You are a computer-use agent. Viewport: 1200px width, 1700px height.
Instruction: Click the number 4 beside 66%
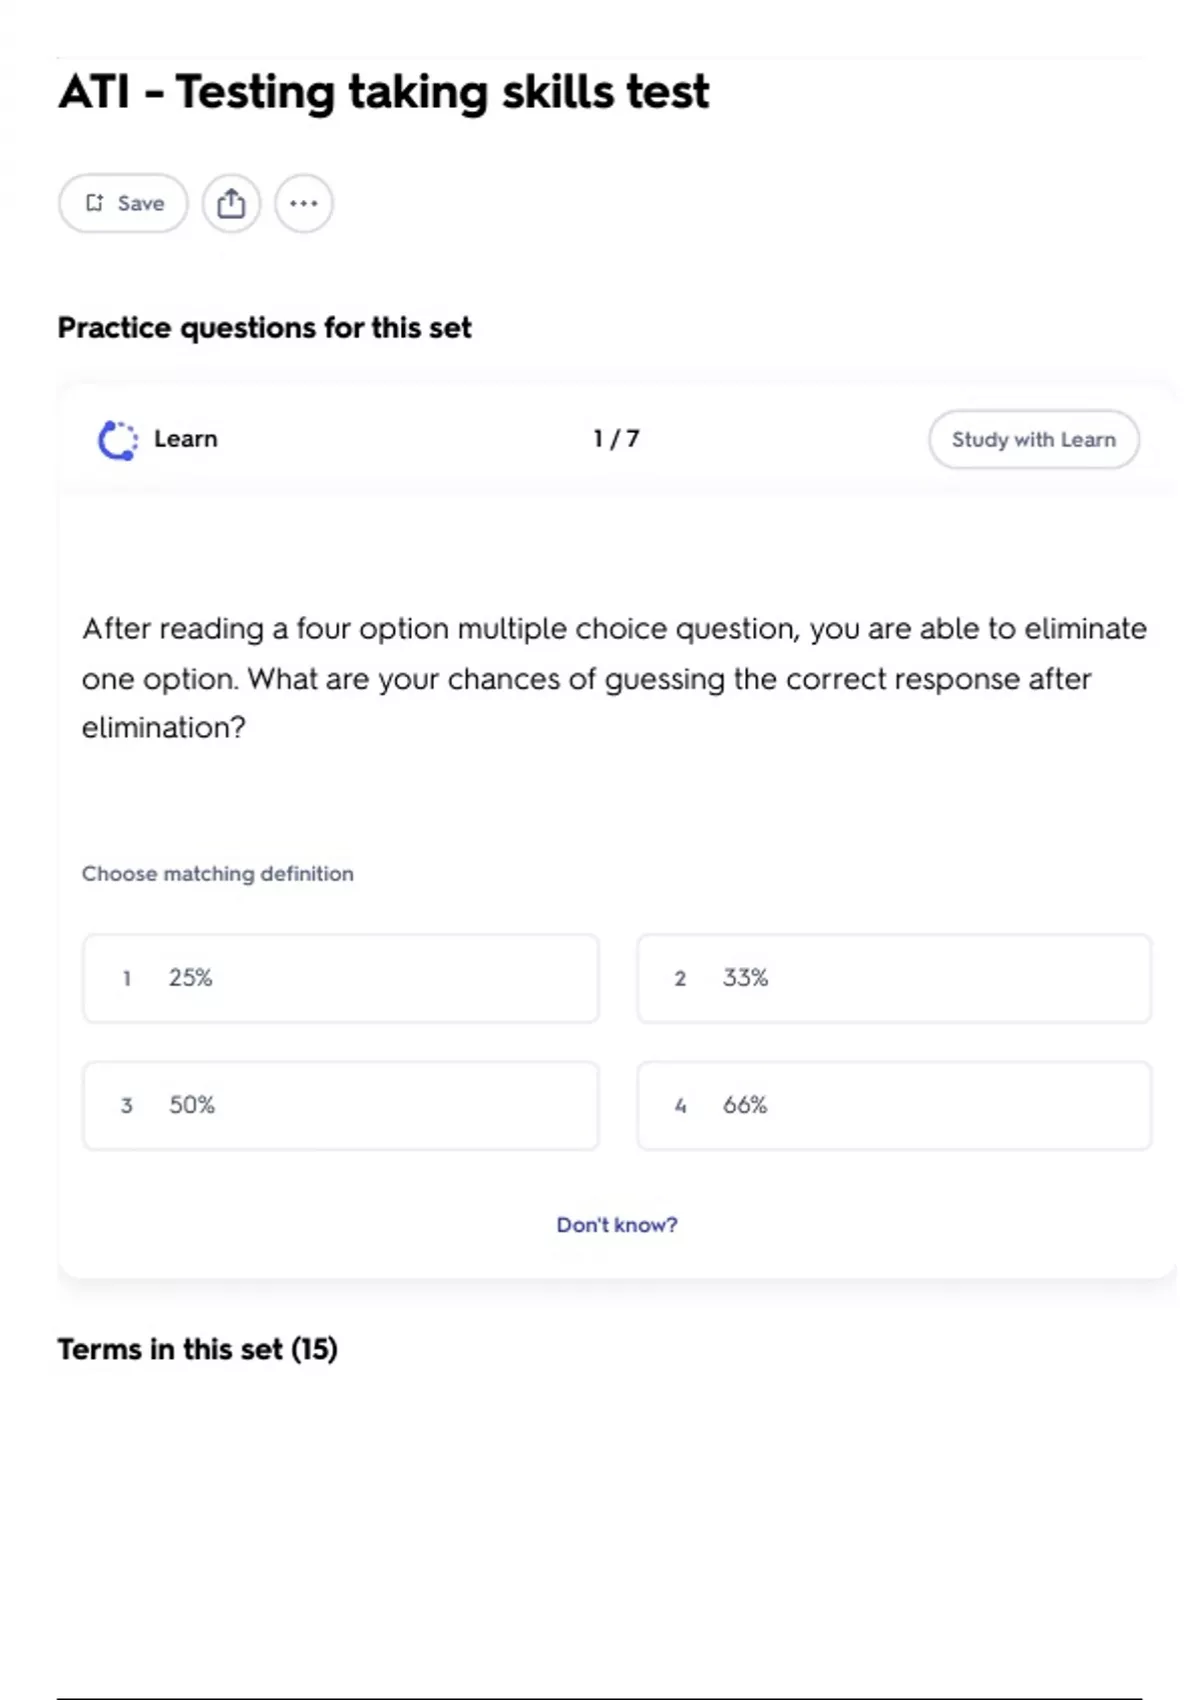680,1105
